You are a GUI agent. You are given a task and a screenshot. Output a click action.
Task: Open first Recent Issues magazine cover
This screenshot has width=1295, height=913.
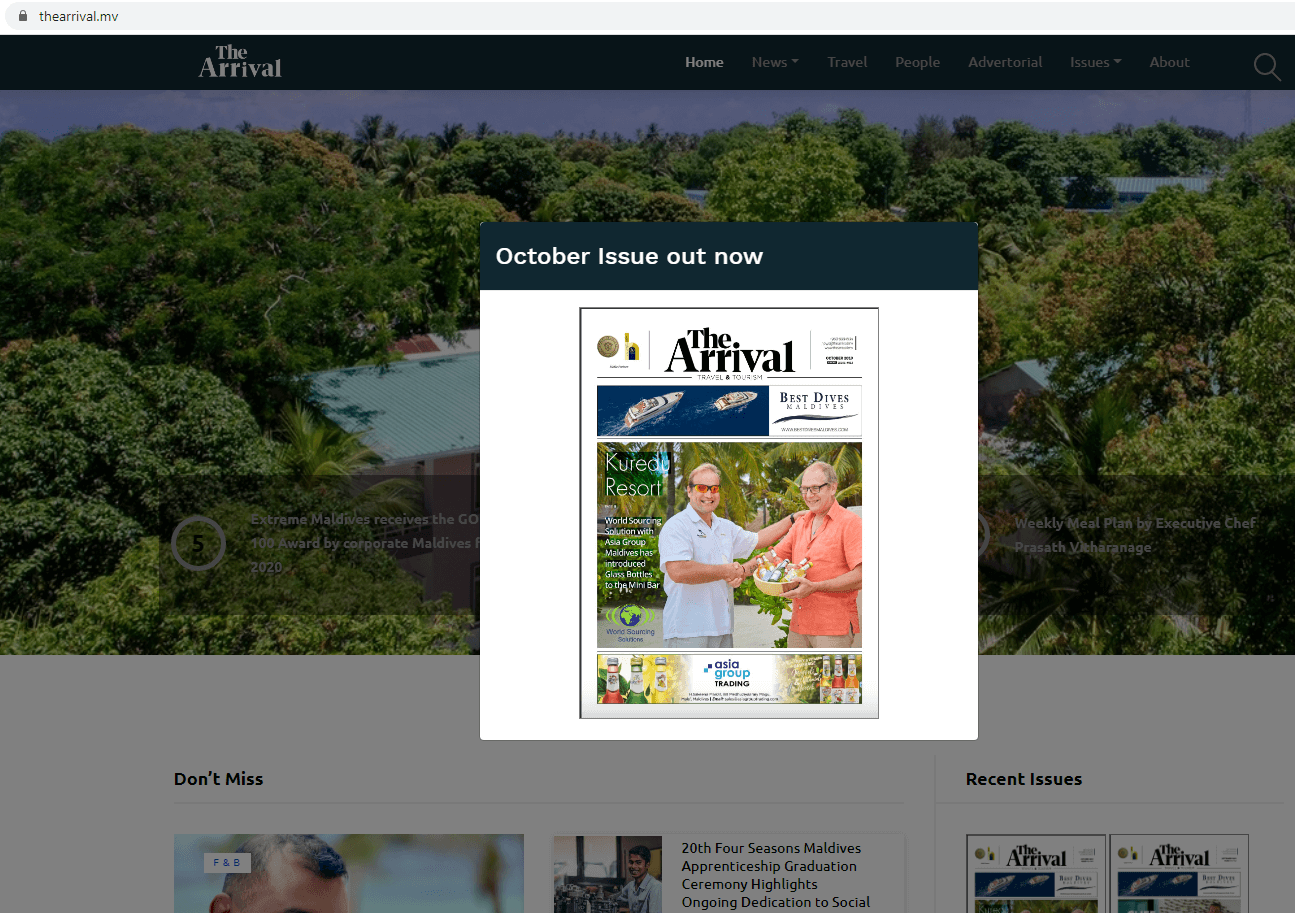click(1036, 873)
